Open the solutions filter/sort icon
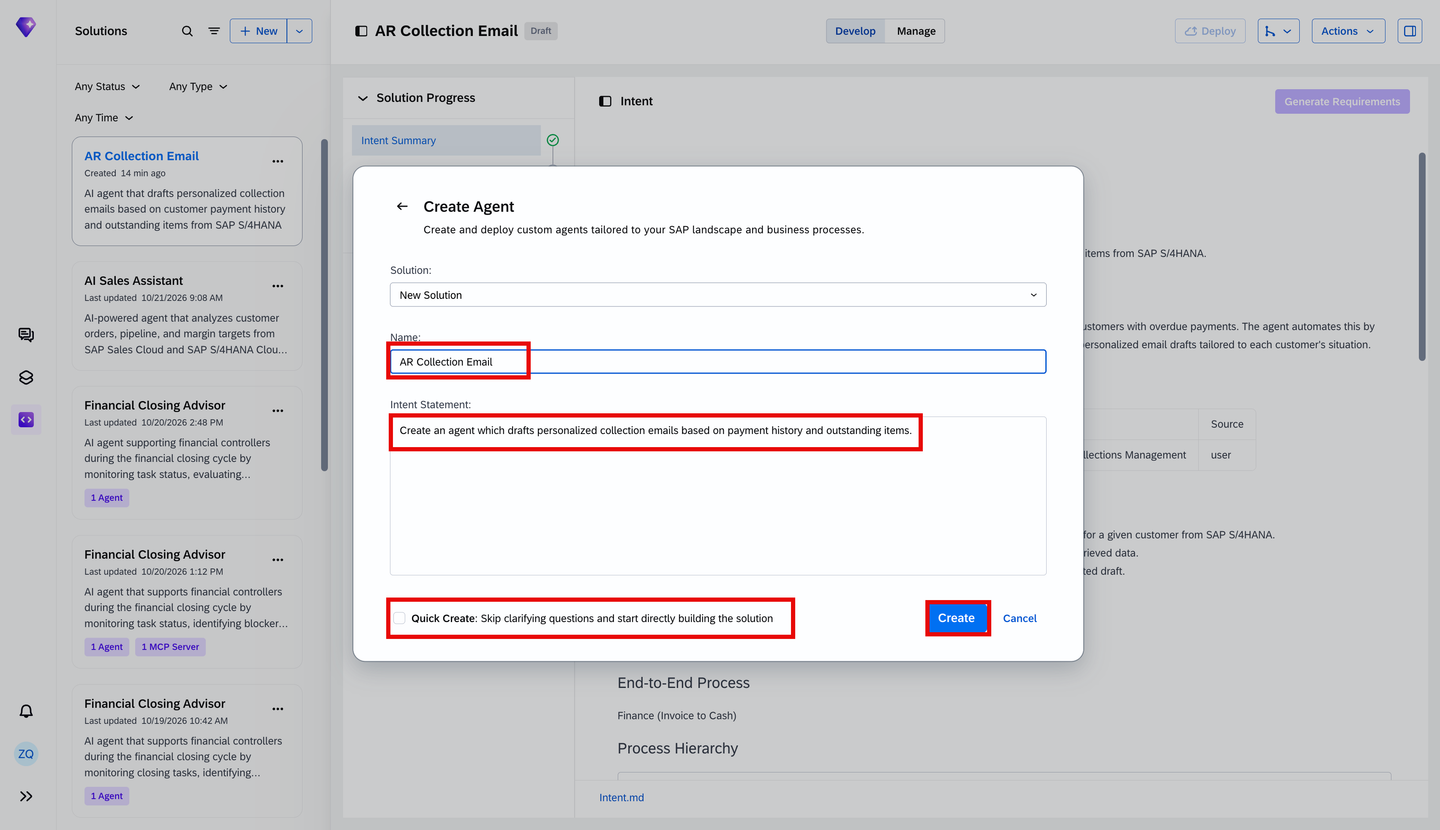1440x830 pixels. click(214, 31)
